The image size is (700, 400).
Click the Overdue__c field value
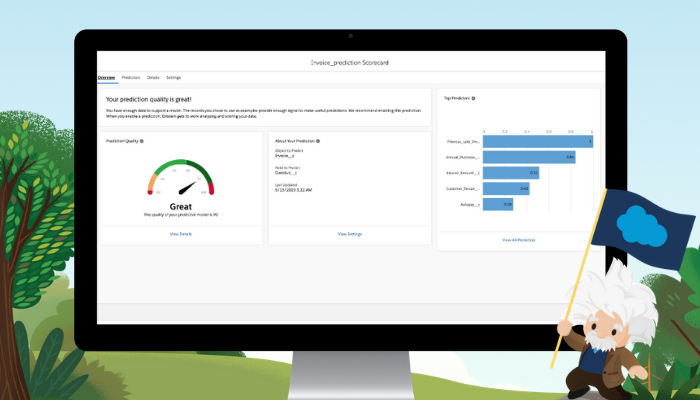point(286,173)
